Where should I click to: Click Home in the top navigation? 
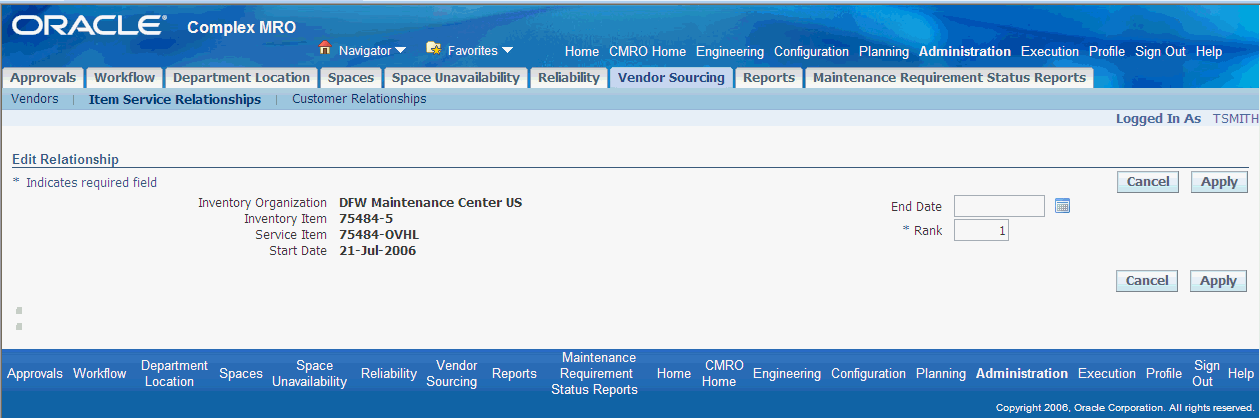(x=582, y=51)
